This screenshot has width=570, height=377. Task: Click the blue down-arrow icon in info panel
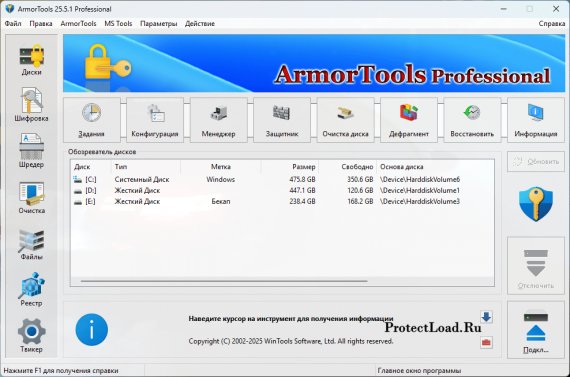pos(486,317)
